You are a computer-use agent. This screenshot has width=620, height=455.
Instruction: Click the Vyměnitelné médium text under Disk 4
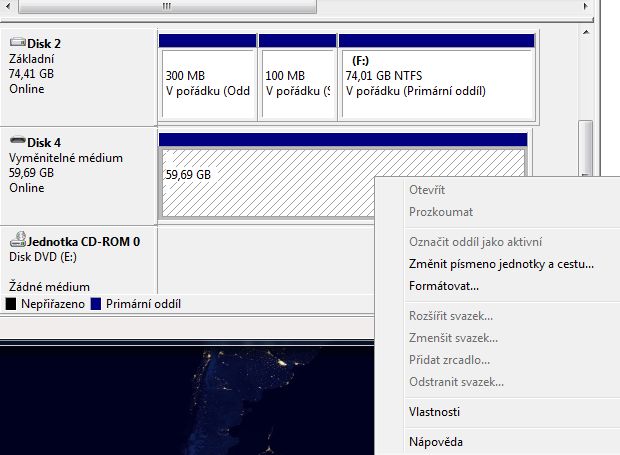pos(66,158)
